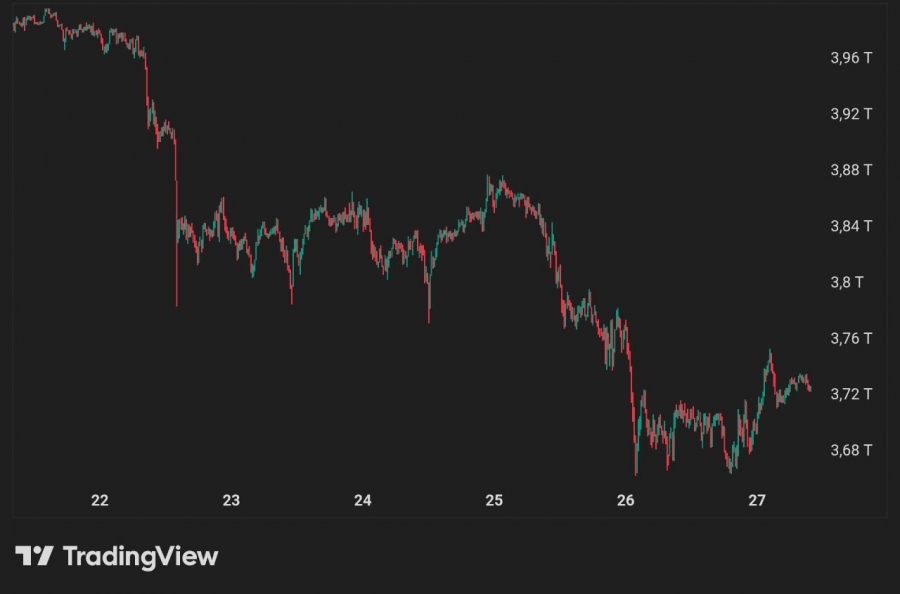Click the 3,92 T price level label
Viewport: 900px width, 594px height.
(851, 114)
